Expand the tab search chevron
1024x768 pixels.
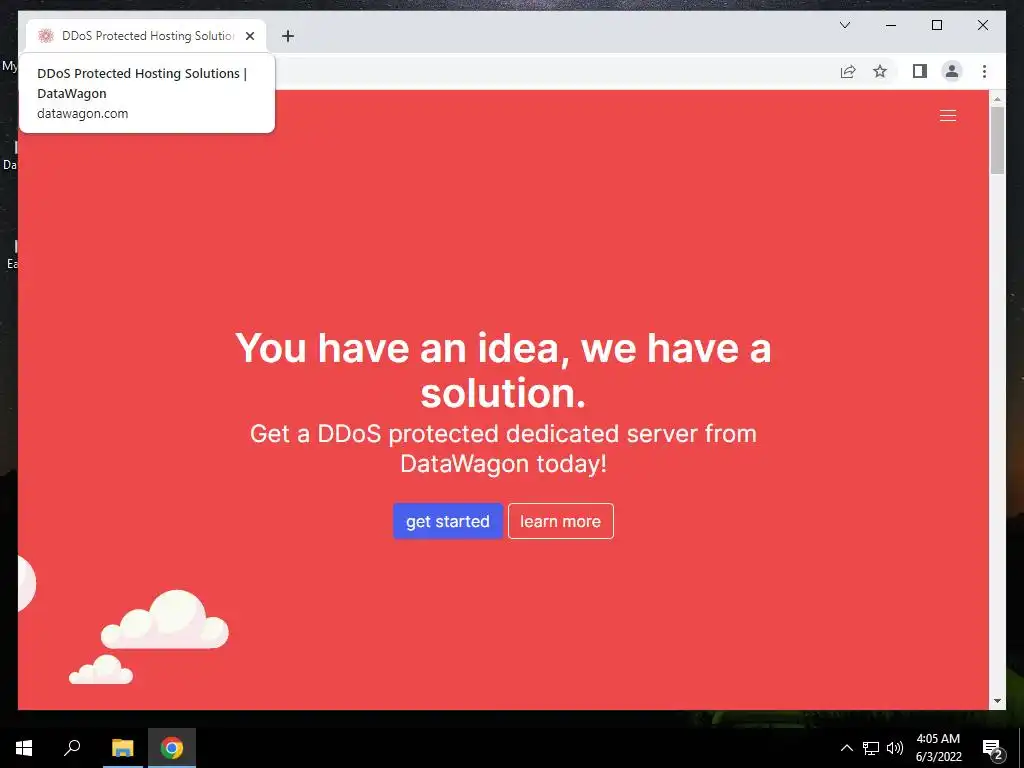[844, 25]
